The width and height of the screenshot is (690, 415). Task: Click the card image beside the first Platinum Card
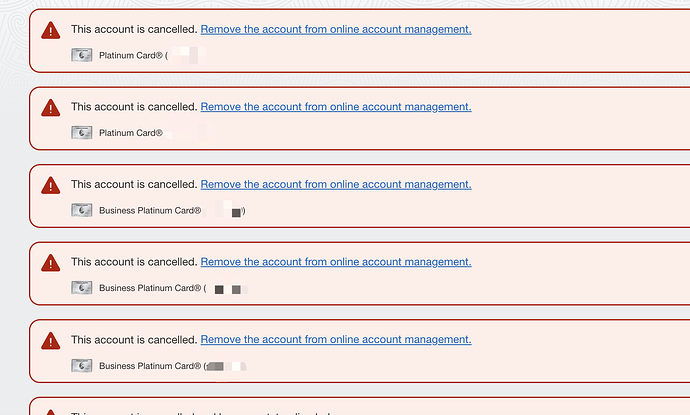pos(82,55)
